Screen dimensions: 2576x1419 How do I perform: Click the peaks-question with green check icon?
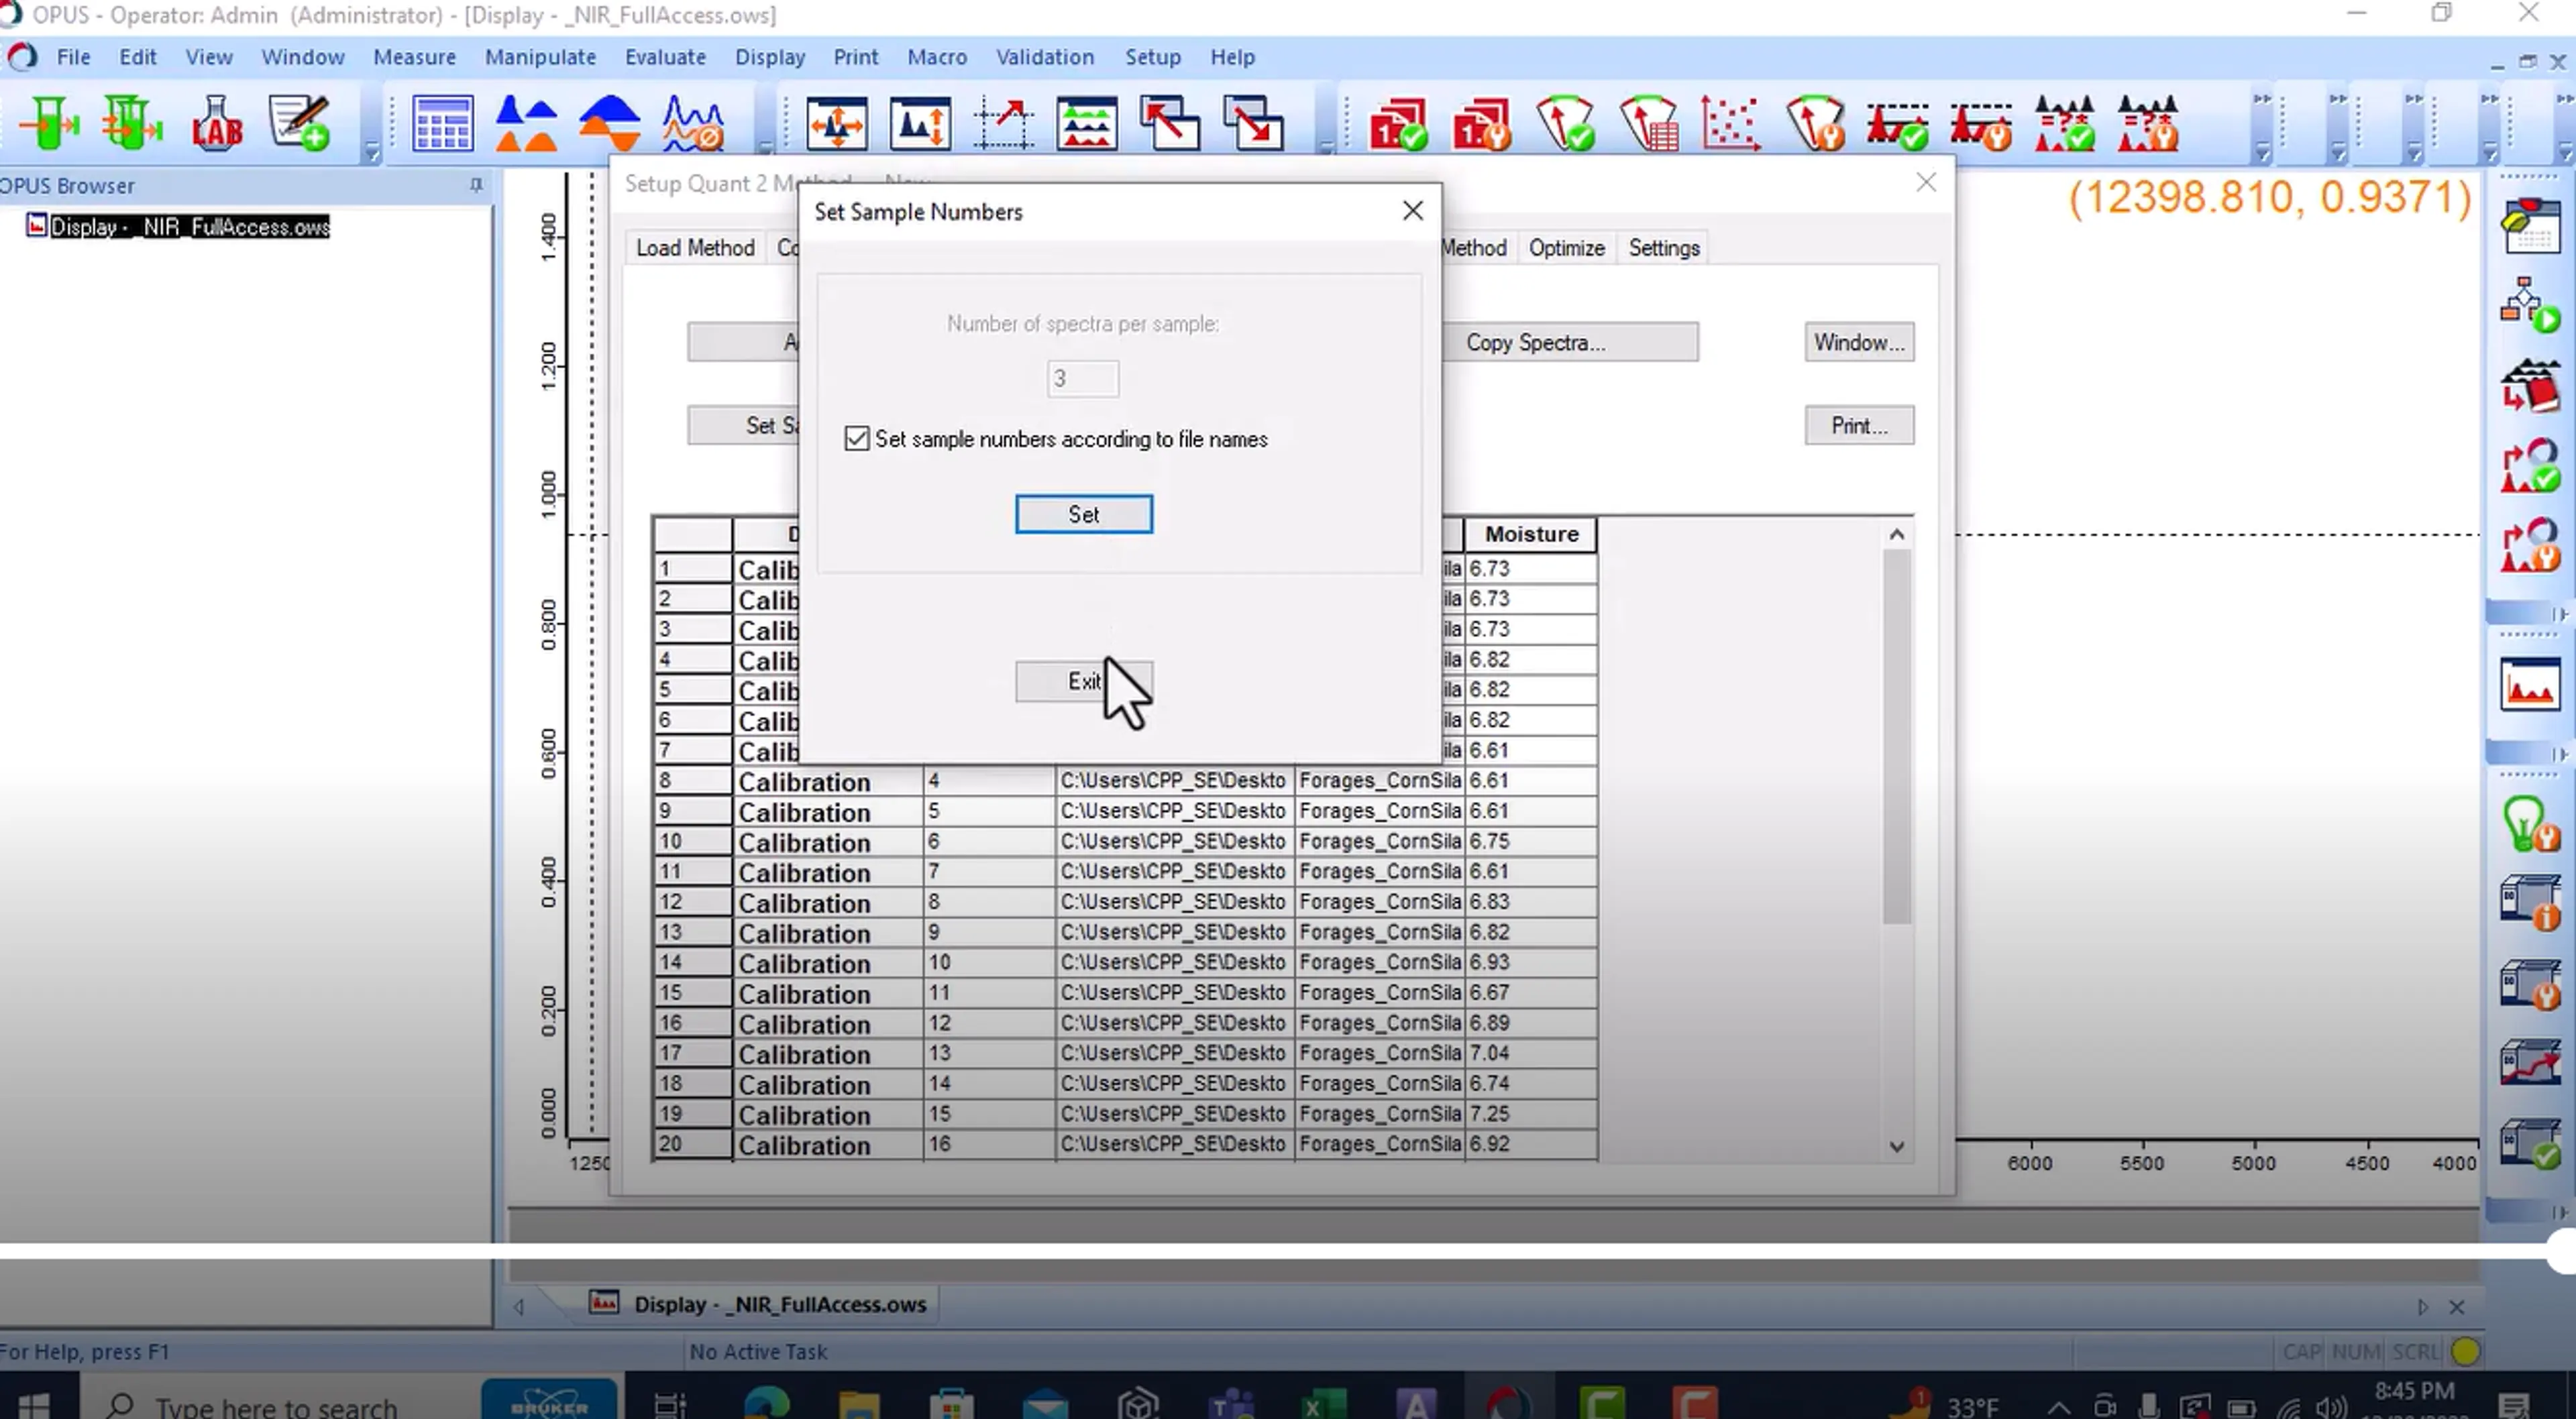2064,124
